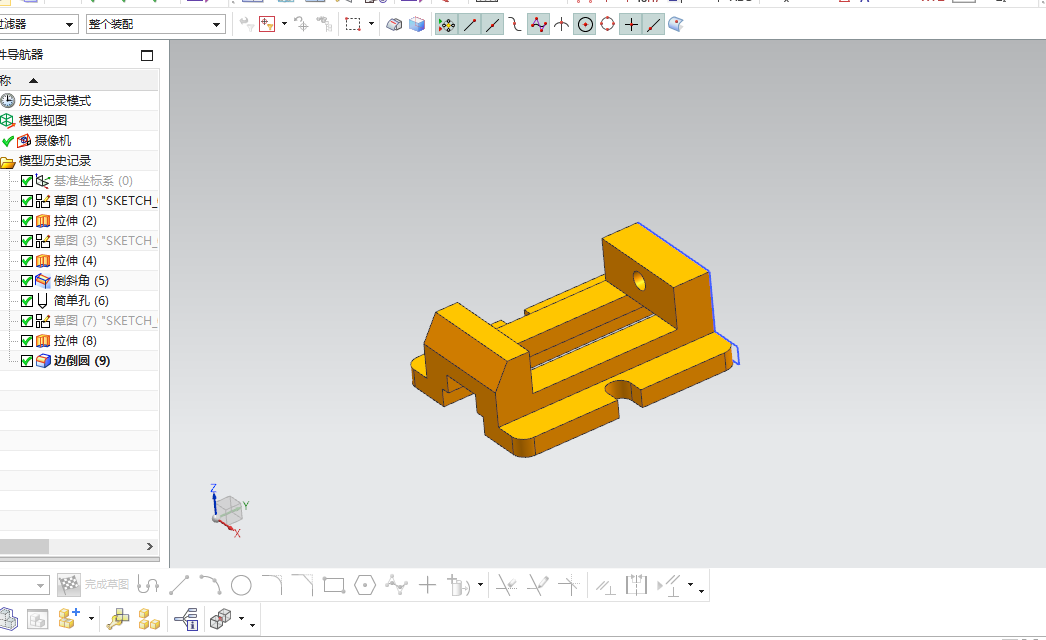Image resolution: width=1046 pixels, height=640 pixels.
Task: Select 摄像机 node in navigator
Action: [x=53, y=141]
